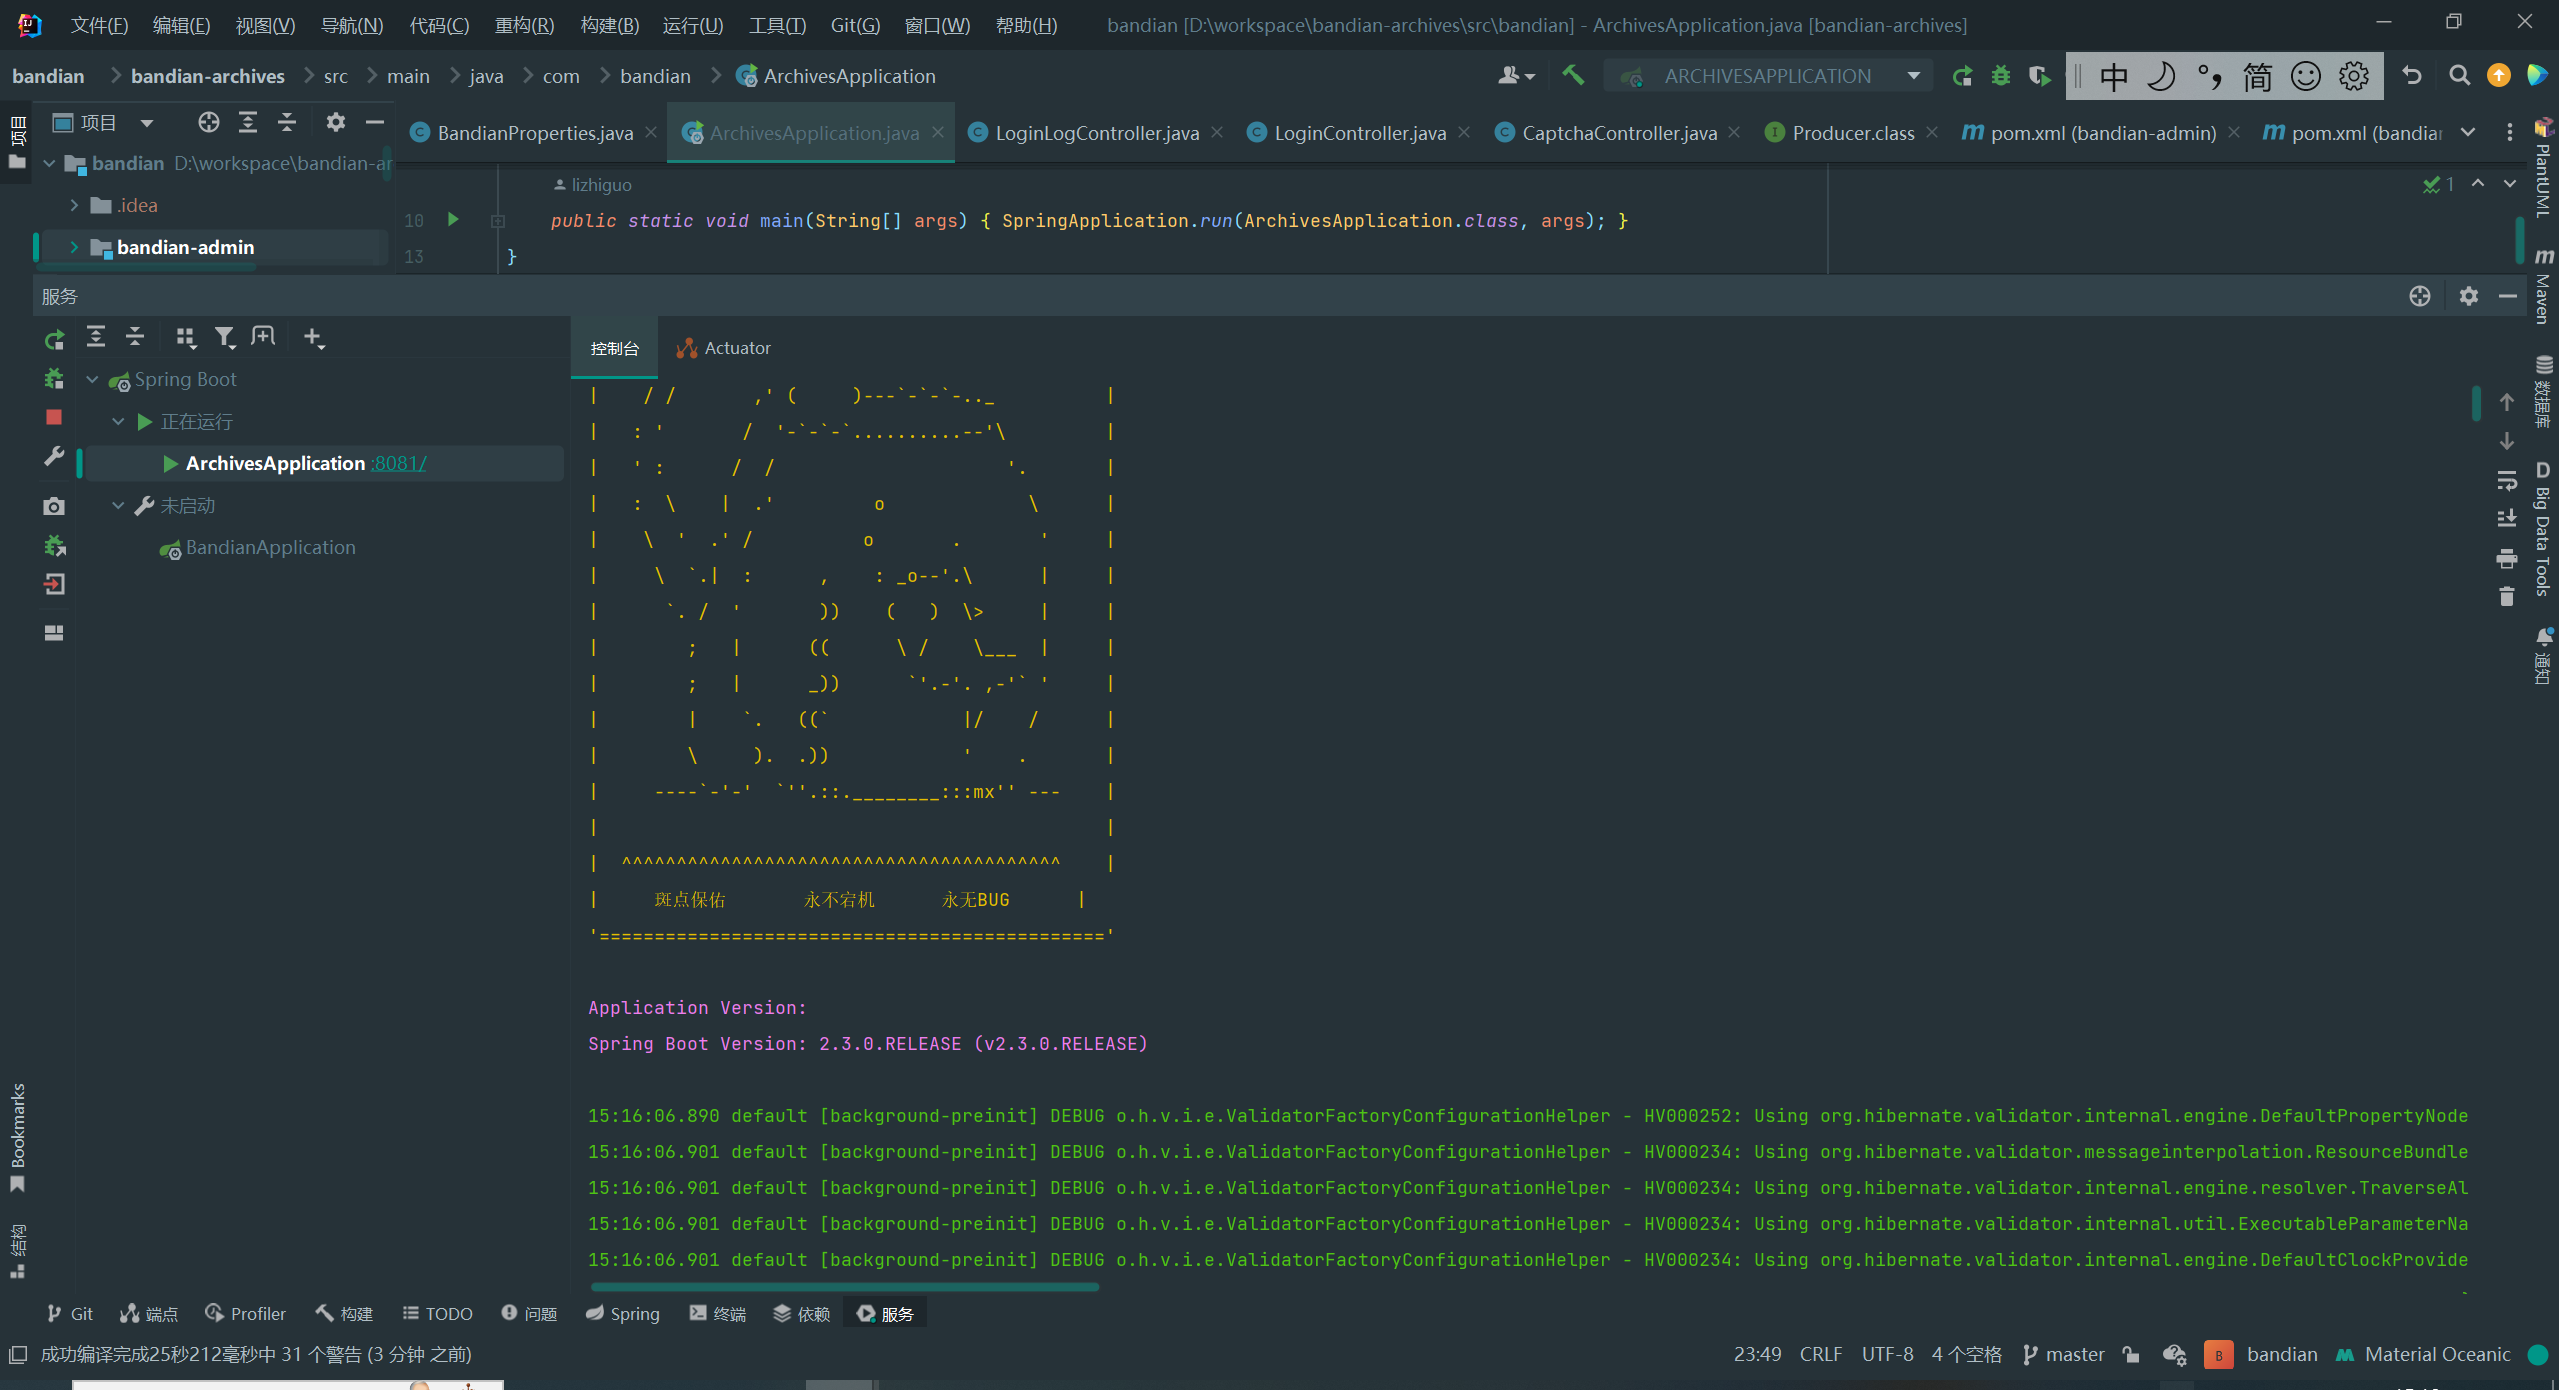
Task: Expand all in Project panel
Action: [247, 122]
